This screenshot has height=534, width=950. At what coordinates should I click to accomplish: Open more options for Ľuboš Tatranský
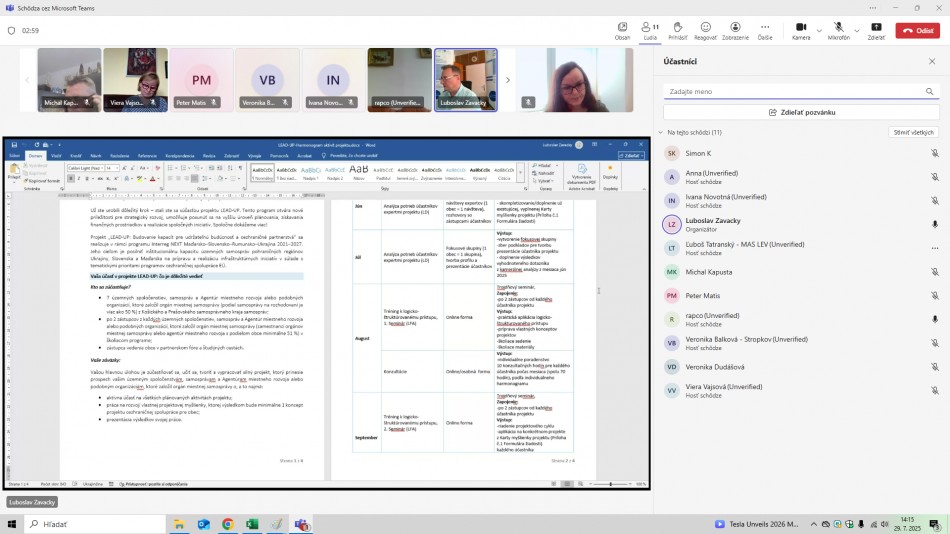(935, 248)
